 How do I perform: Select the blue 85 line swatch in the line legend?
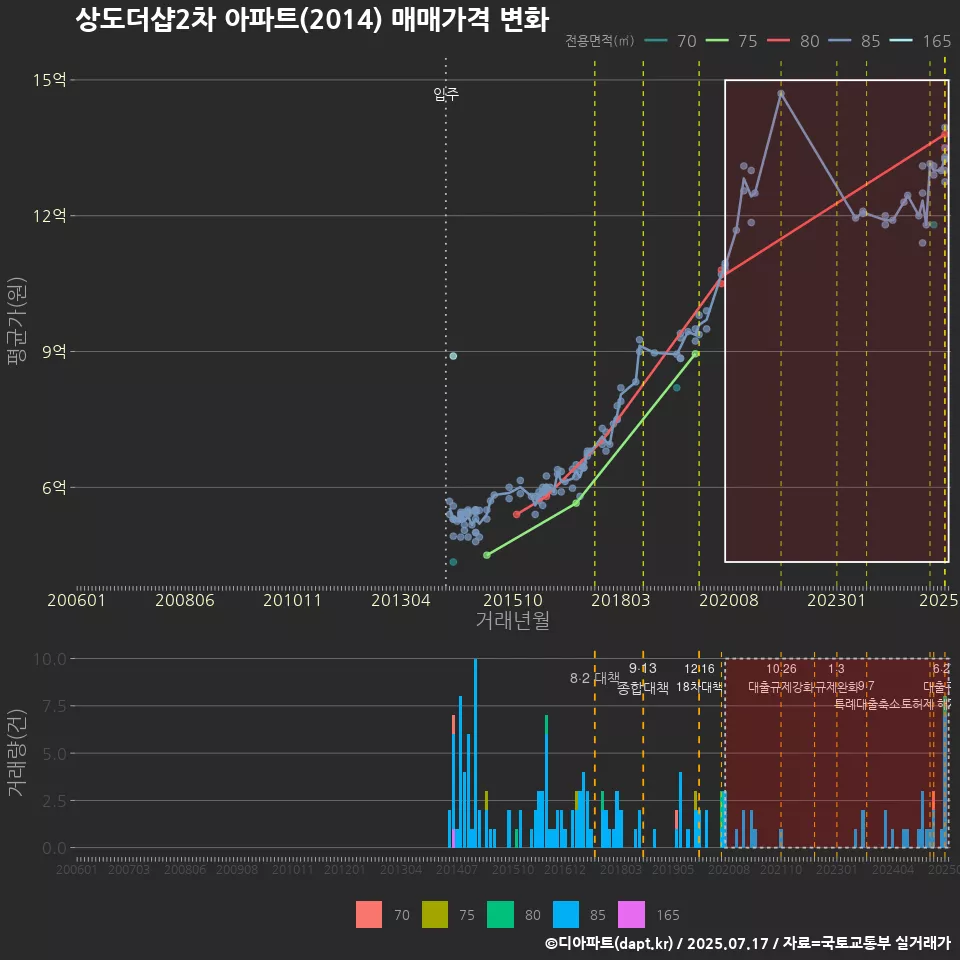coord(839,41)
